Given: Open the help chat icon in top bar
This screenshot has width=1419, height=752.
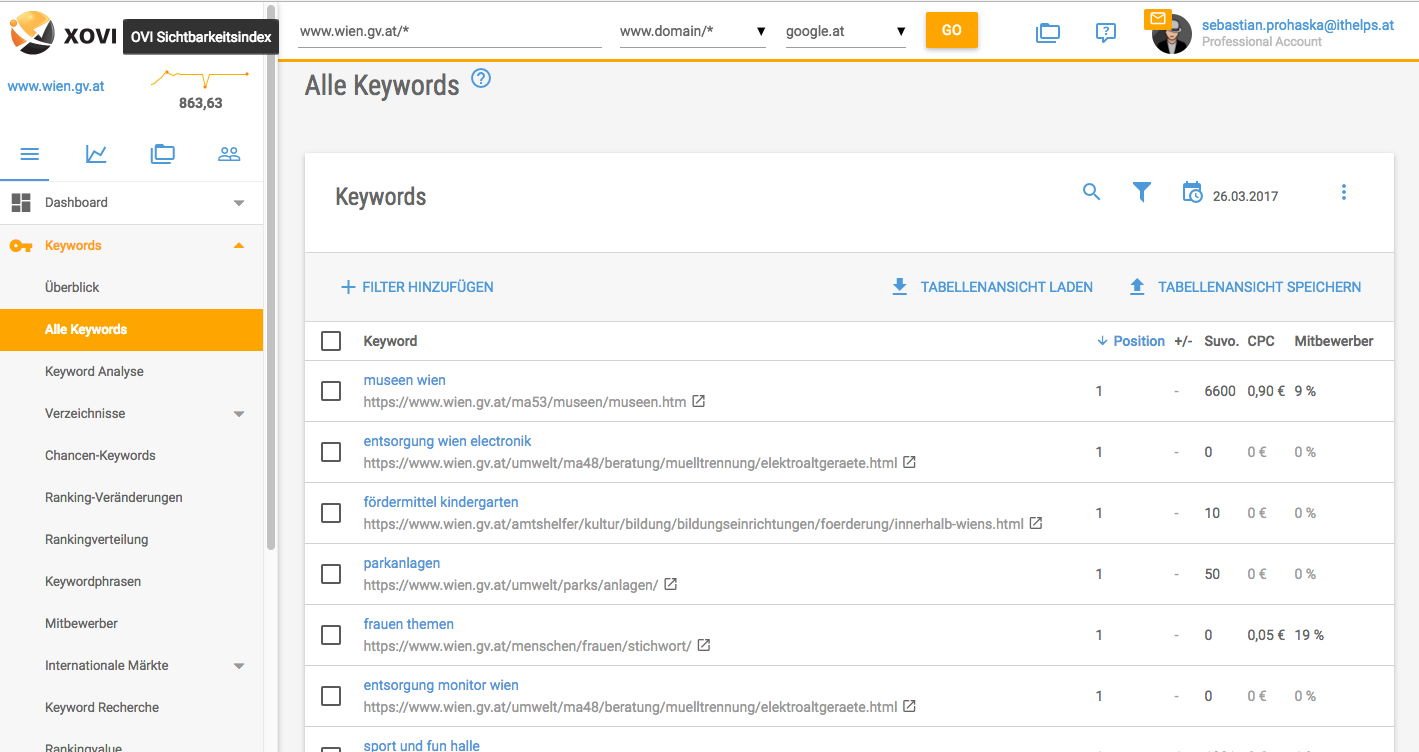Looking at the screenshot, I should coord(1105,32).
